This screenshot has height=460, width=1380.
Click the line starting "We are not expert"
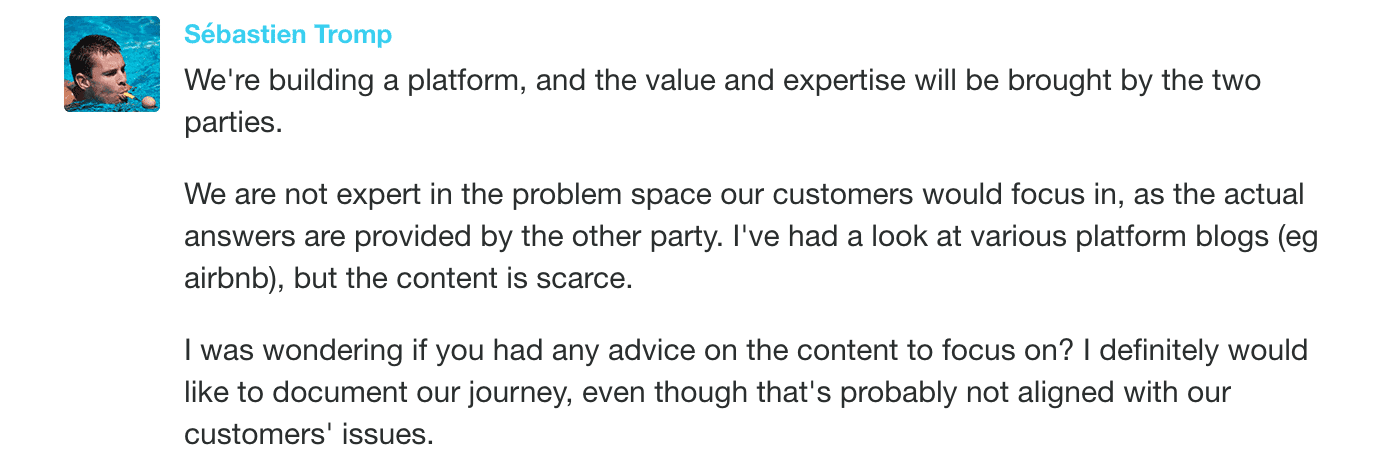pyautogui.click(x=743, y=193)
